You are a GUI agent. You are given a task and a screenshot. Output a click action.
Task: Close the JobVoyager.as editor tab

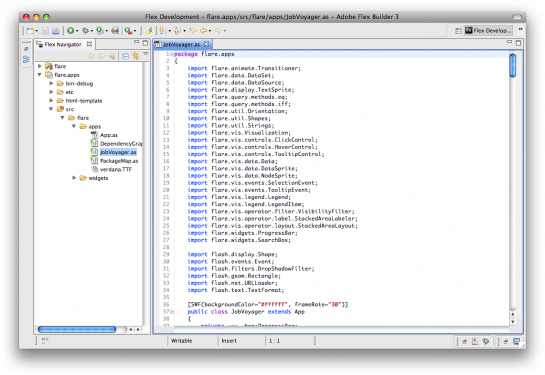pyautogui.click(x=206, y=44)
